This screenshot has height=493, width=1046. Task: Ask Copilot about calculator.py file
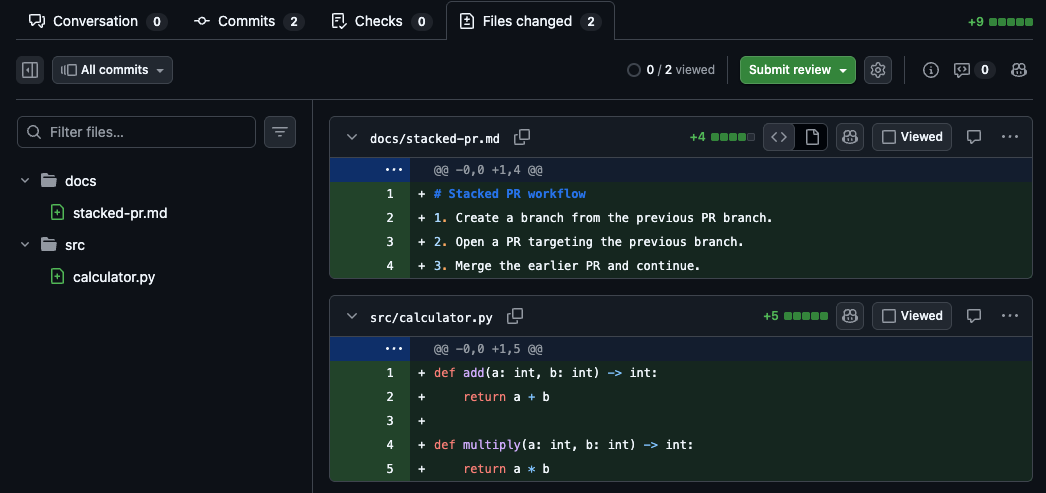850,316
